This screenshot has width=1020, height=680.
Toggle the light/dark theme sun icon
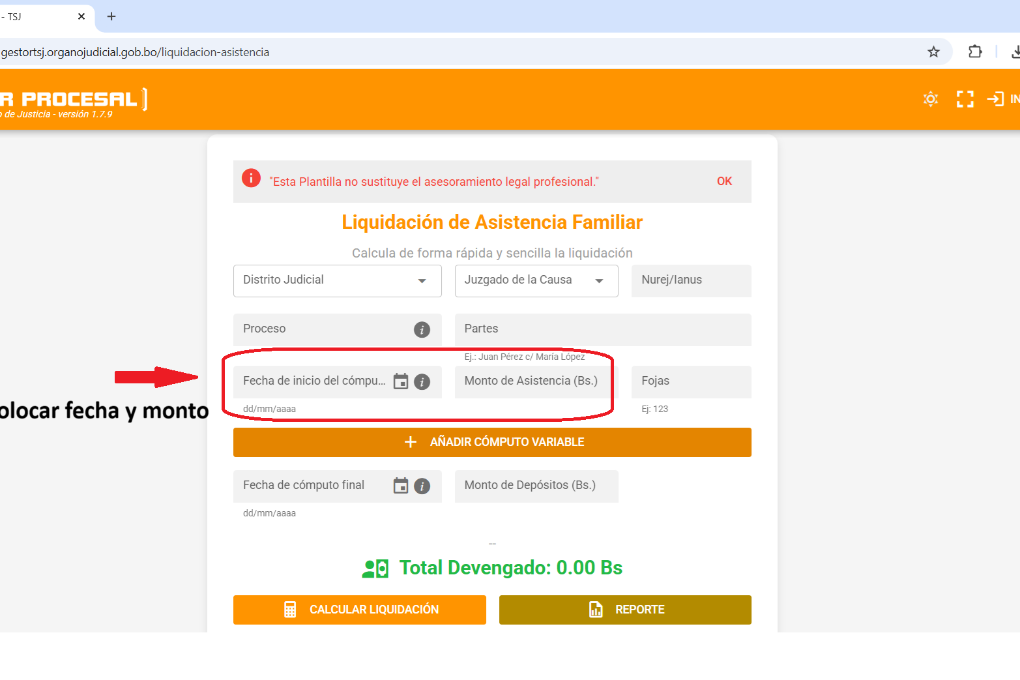pos(930,99)
